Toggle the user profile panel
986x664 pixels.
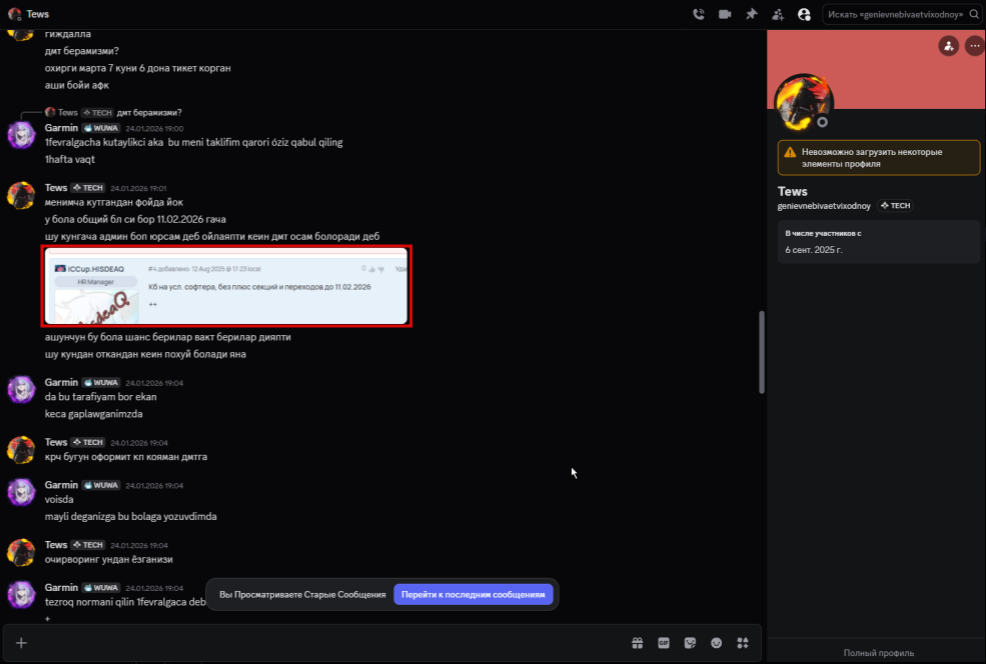click(x=804, y=14)
